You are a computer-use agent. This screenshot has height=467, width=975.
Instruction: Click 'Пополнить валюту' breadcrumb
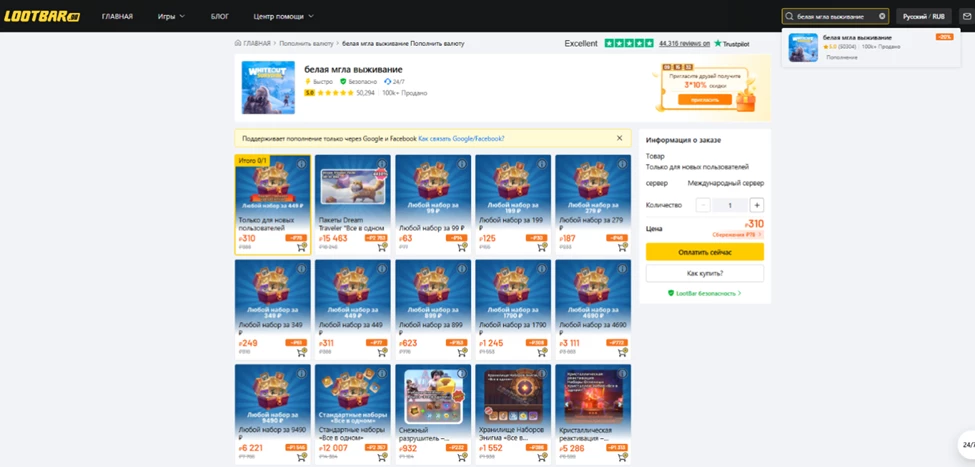click(305, 44)
